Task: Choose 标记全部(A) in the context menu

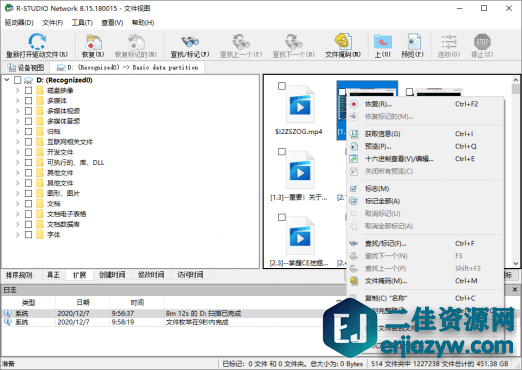Action: [425, 201]
